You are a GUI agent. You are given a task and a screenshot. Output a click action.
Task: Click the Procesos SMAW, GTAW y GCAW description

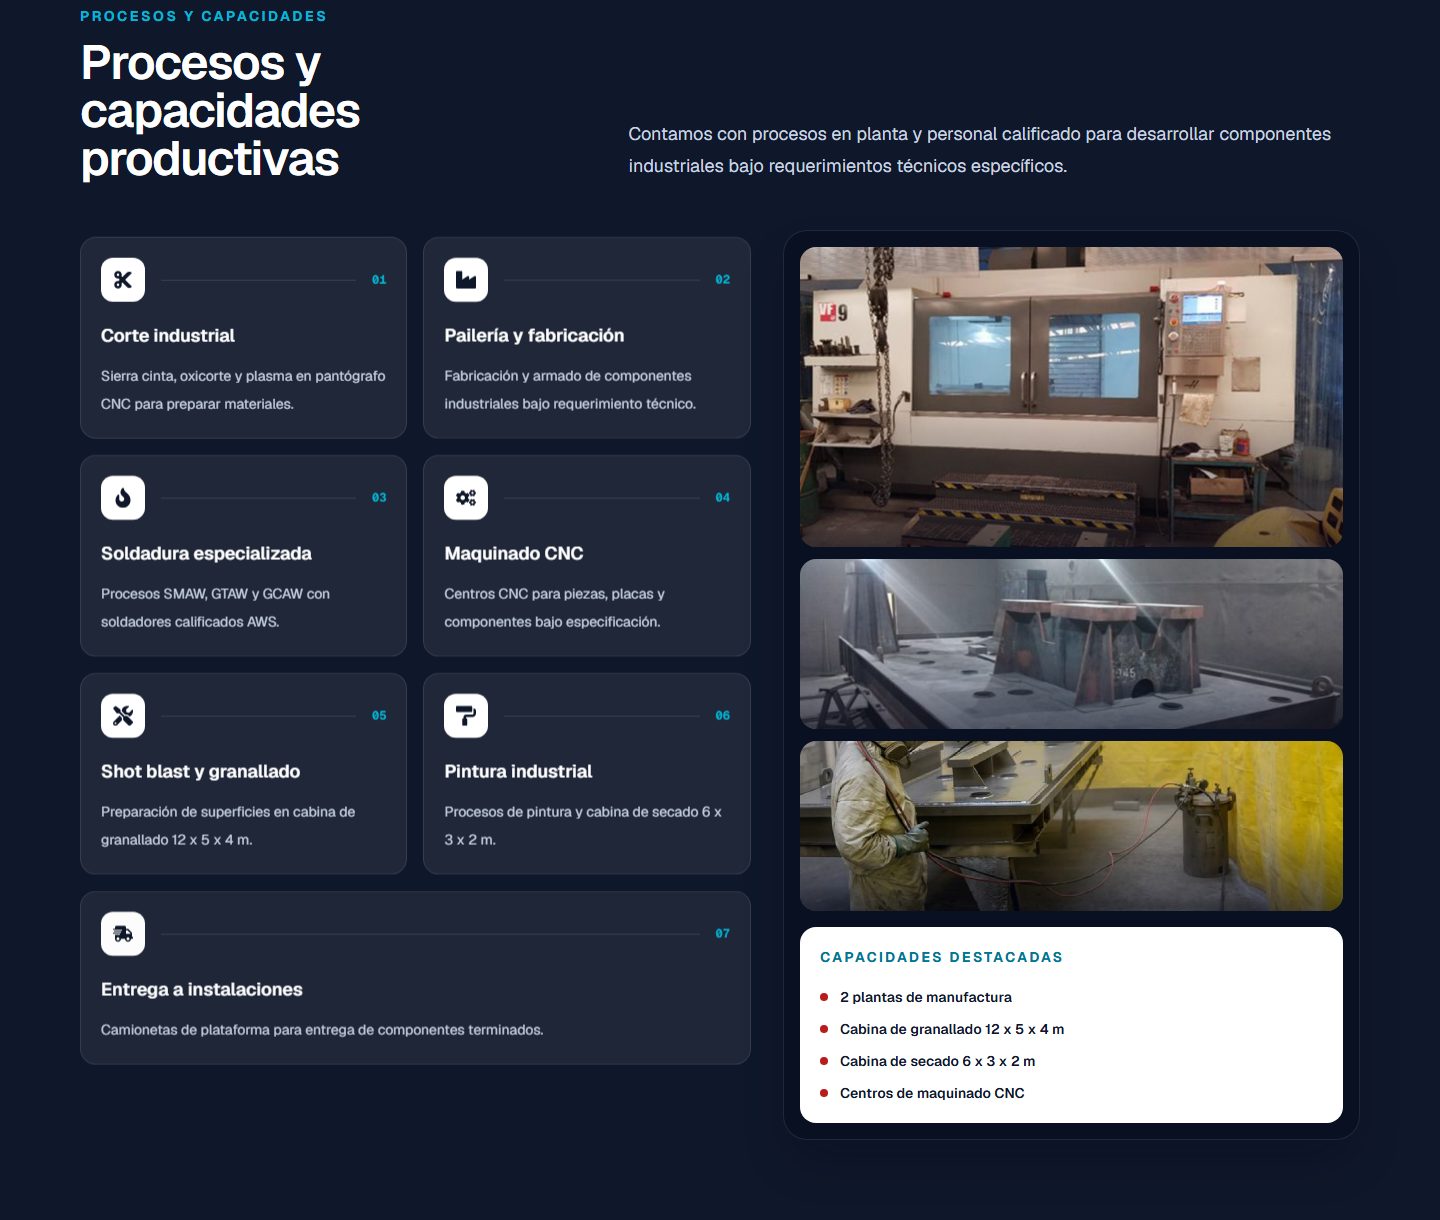point(215,608)
